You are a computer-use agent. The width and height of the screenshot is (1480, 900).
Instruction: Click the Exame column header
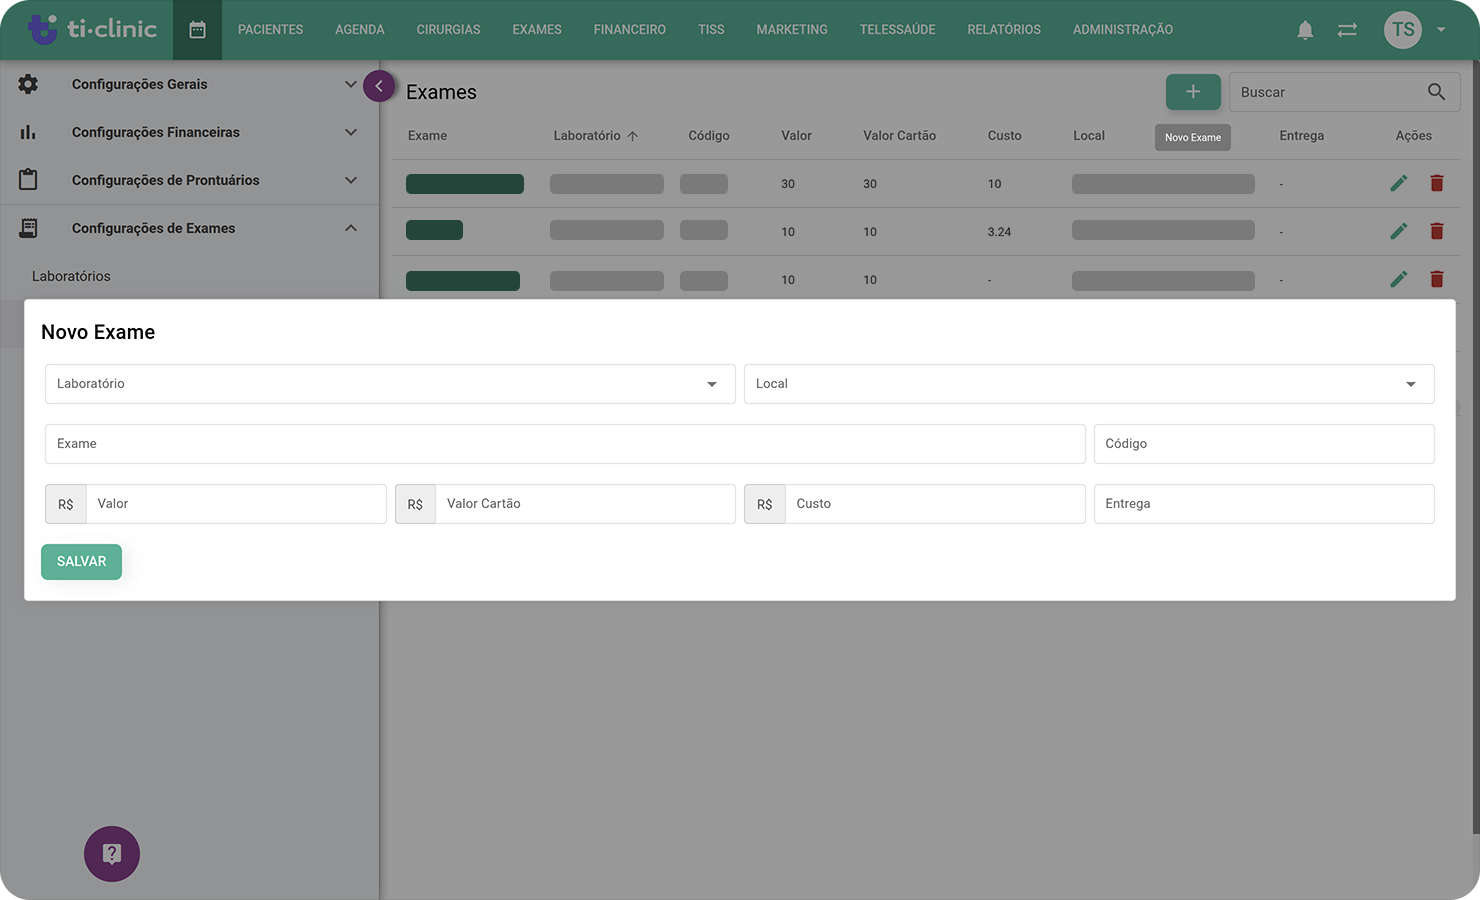(x=427, y=136)
